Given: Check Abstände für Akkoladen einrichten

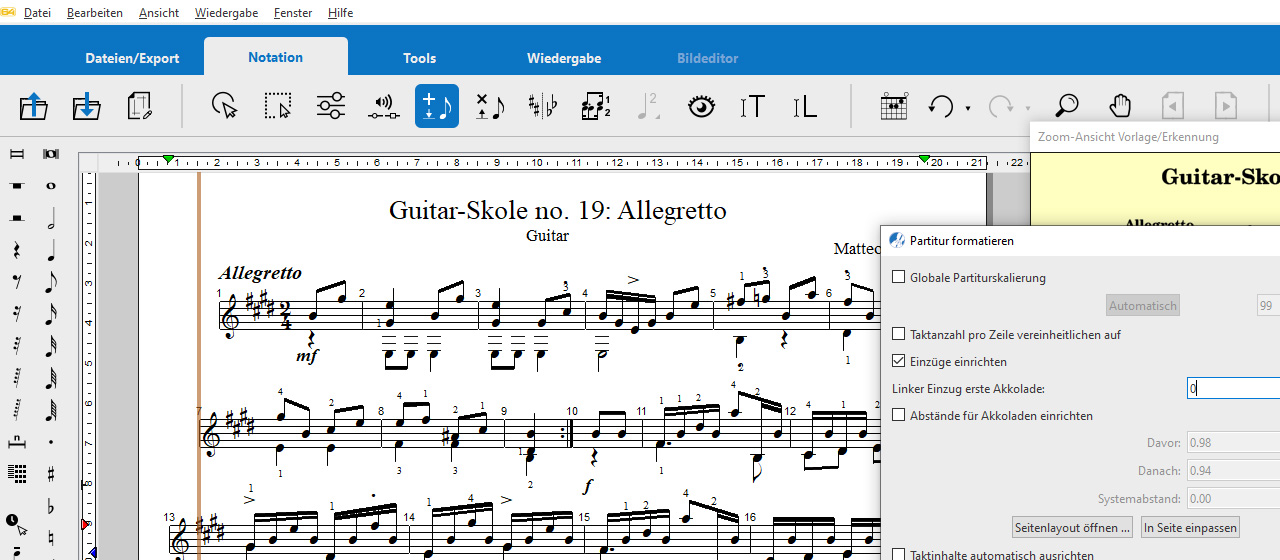Looking at the screenshot, I should (x=898, y=415).
